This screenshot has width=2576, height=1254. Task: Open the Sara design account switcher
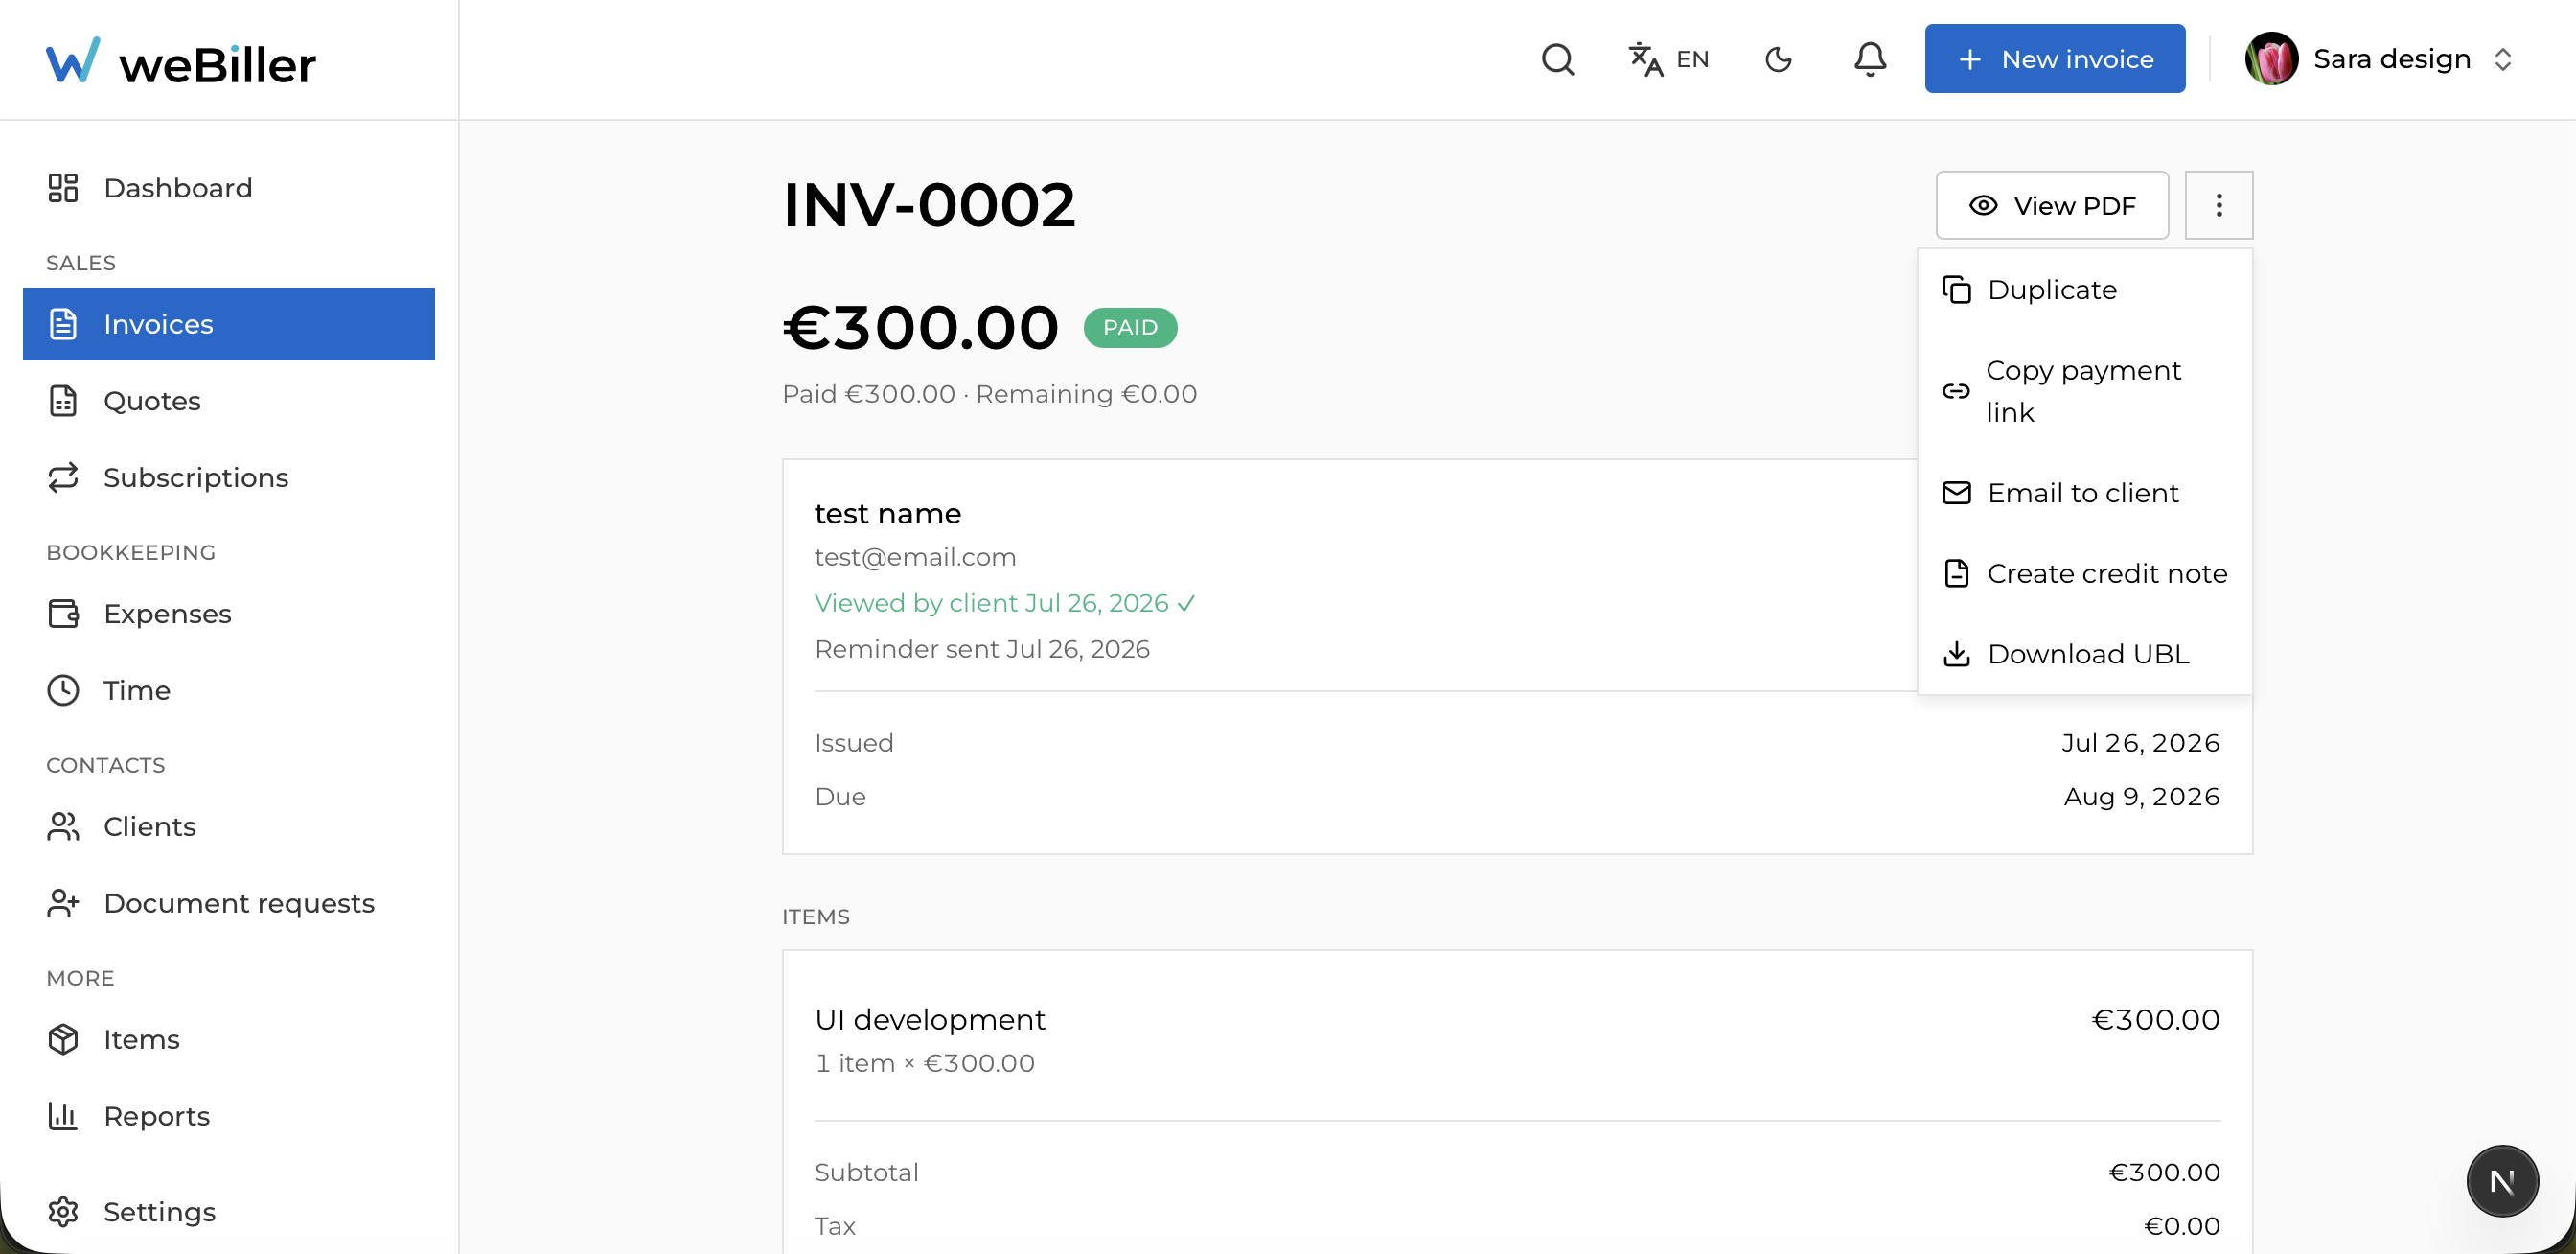(2380, 59)
